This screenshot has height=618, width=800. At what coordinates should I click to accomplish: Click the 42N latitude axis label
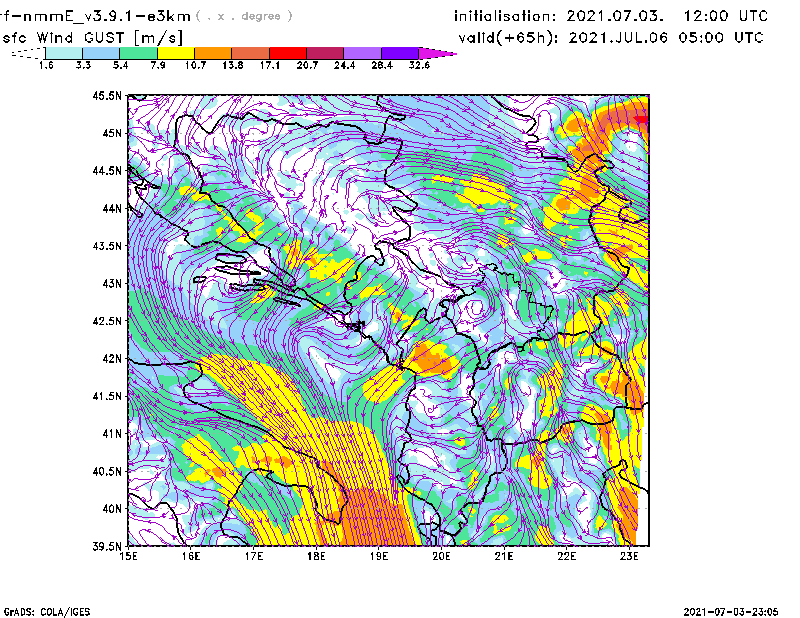tap(111, 359)
